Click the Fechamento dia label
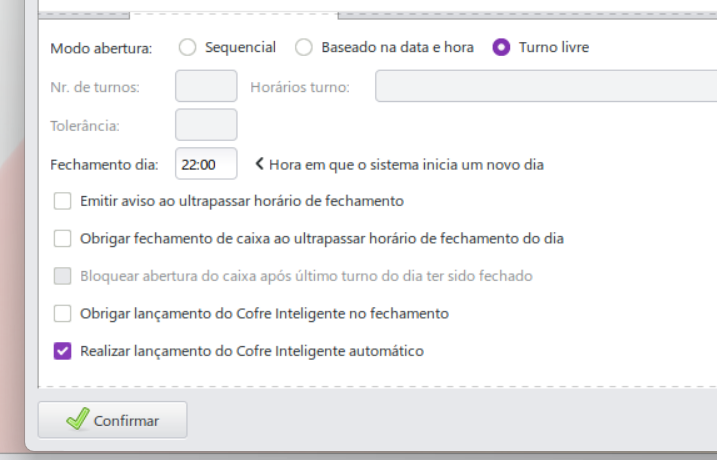This screenshot has height=460, width=717. click(x=104, y=164)
